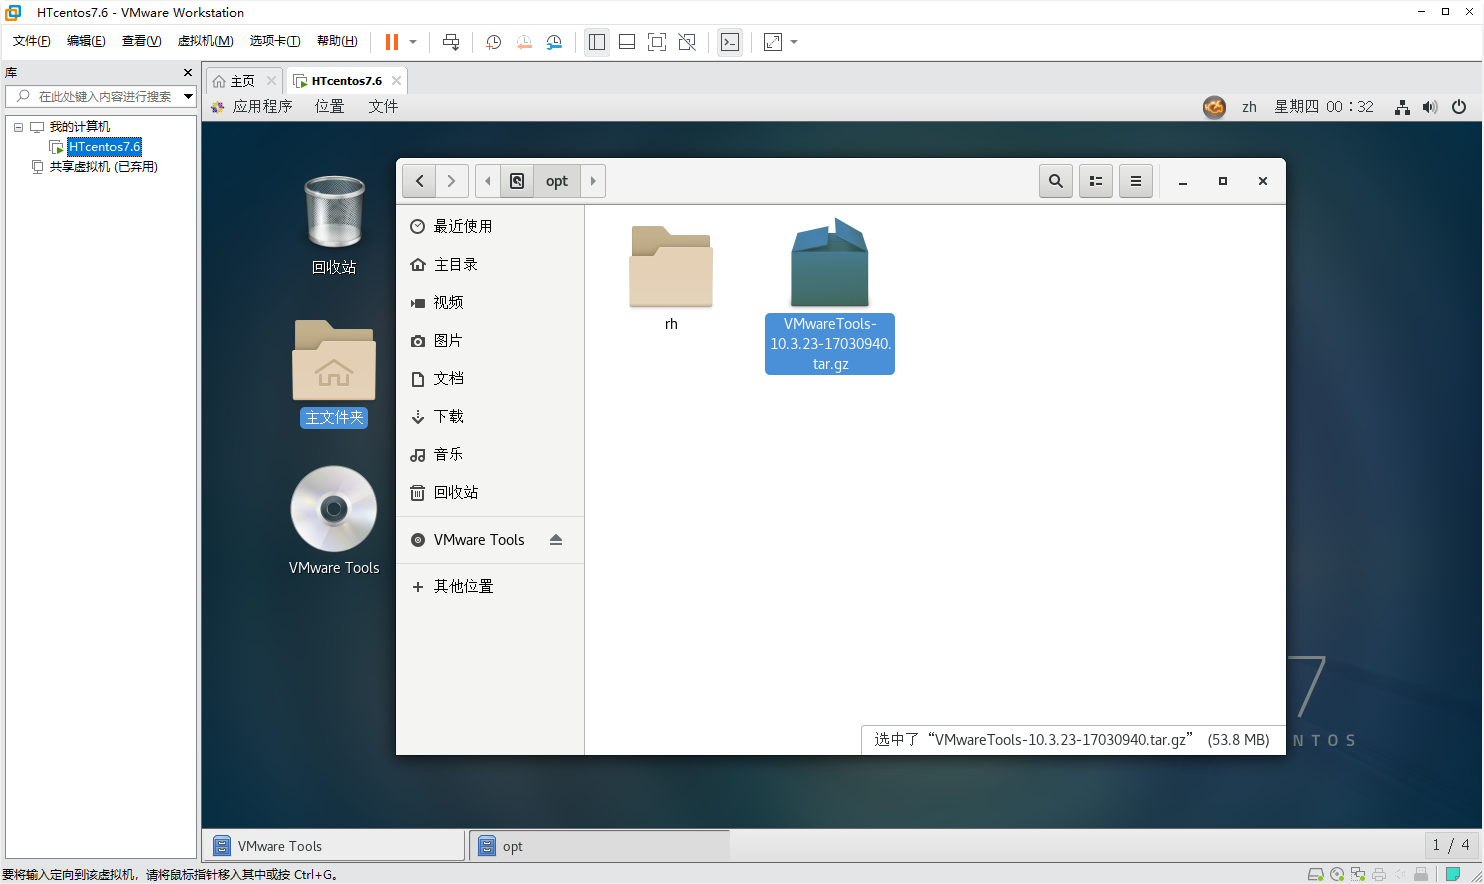This screenshot has height=884, width=1484.
Task: Select 共享虚拟机 (已弃用) in library
Action: pos(104,167)
